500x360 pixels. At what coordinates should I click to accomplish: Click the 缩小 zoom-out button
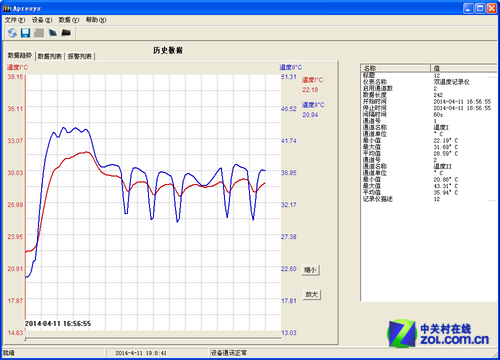tap(310, 270)
